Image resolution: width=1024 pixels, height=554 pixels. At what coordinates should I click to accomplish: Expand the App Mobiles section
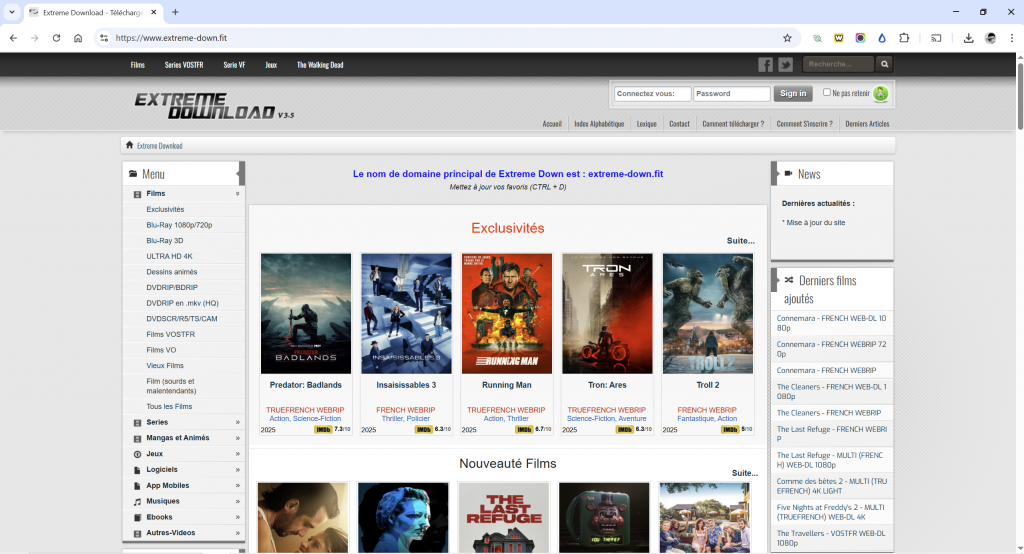[238, 485]
